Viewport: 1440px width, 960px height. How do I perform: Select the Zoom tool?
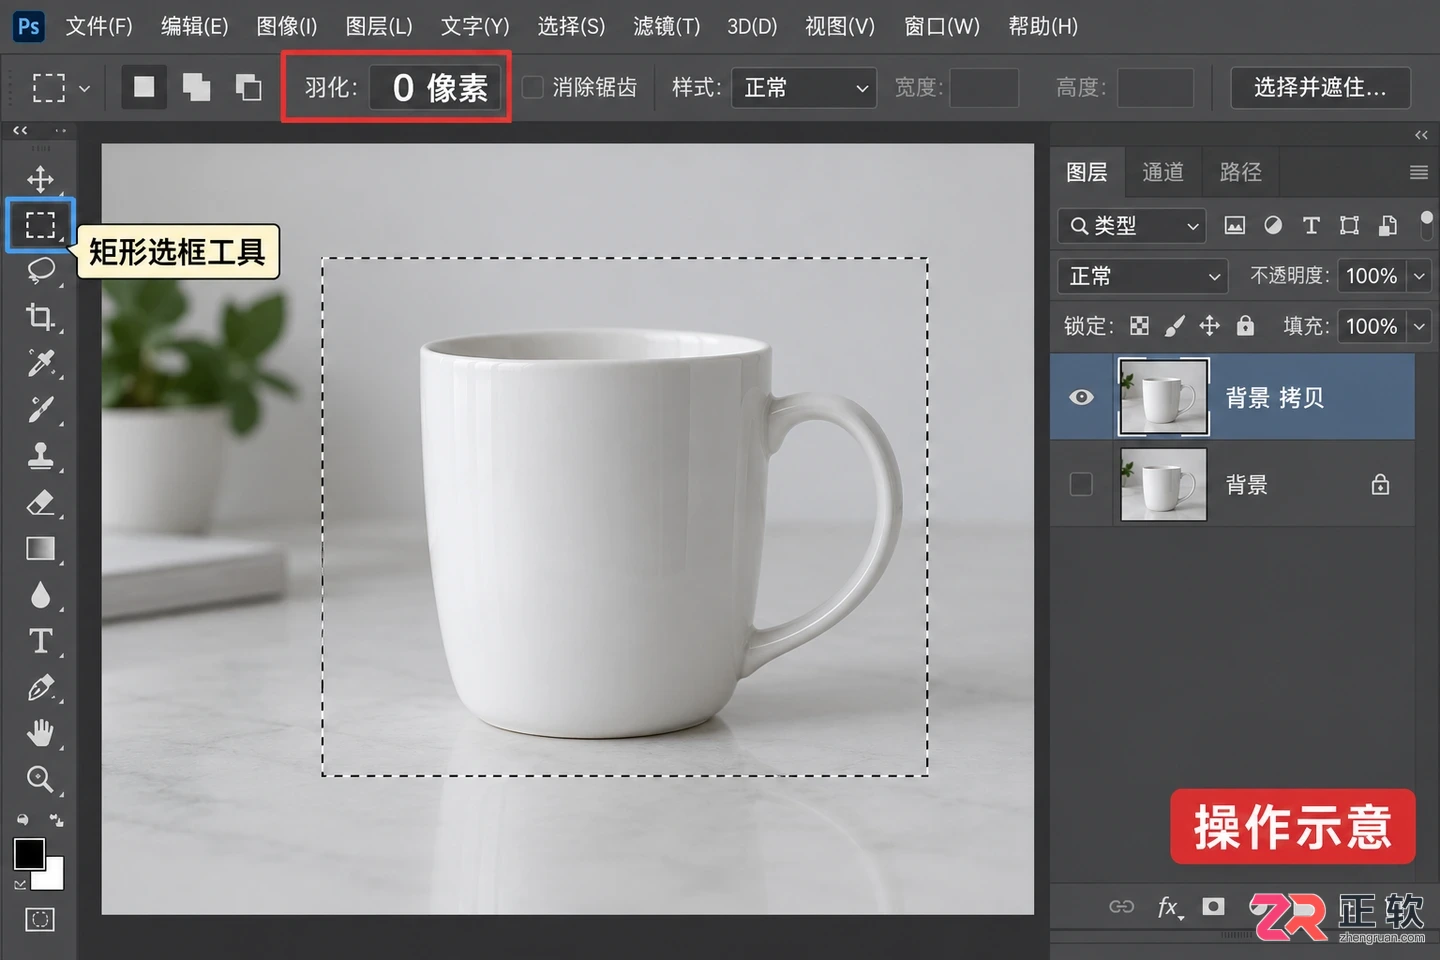click(40, 779)
